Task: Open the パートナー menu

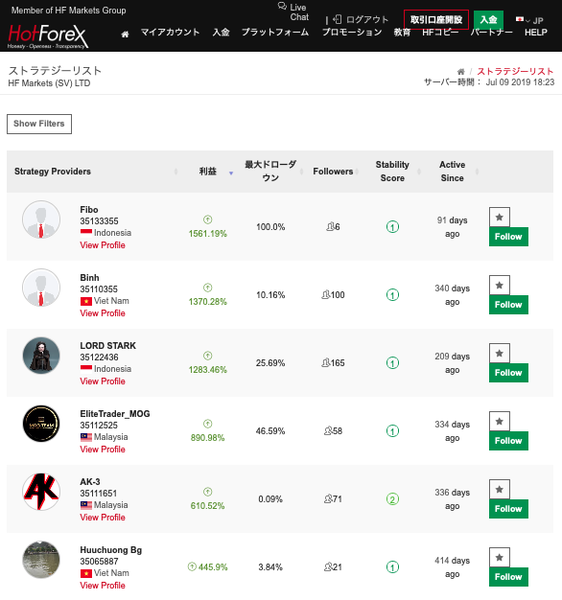Action: [492, 33]
